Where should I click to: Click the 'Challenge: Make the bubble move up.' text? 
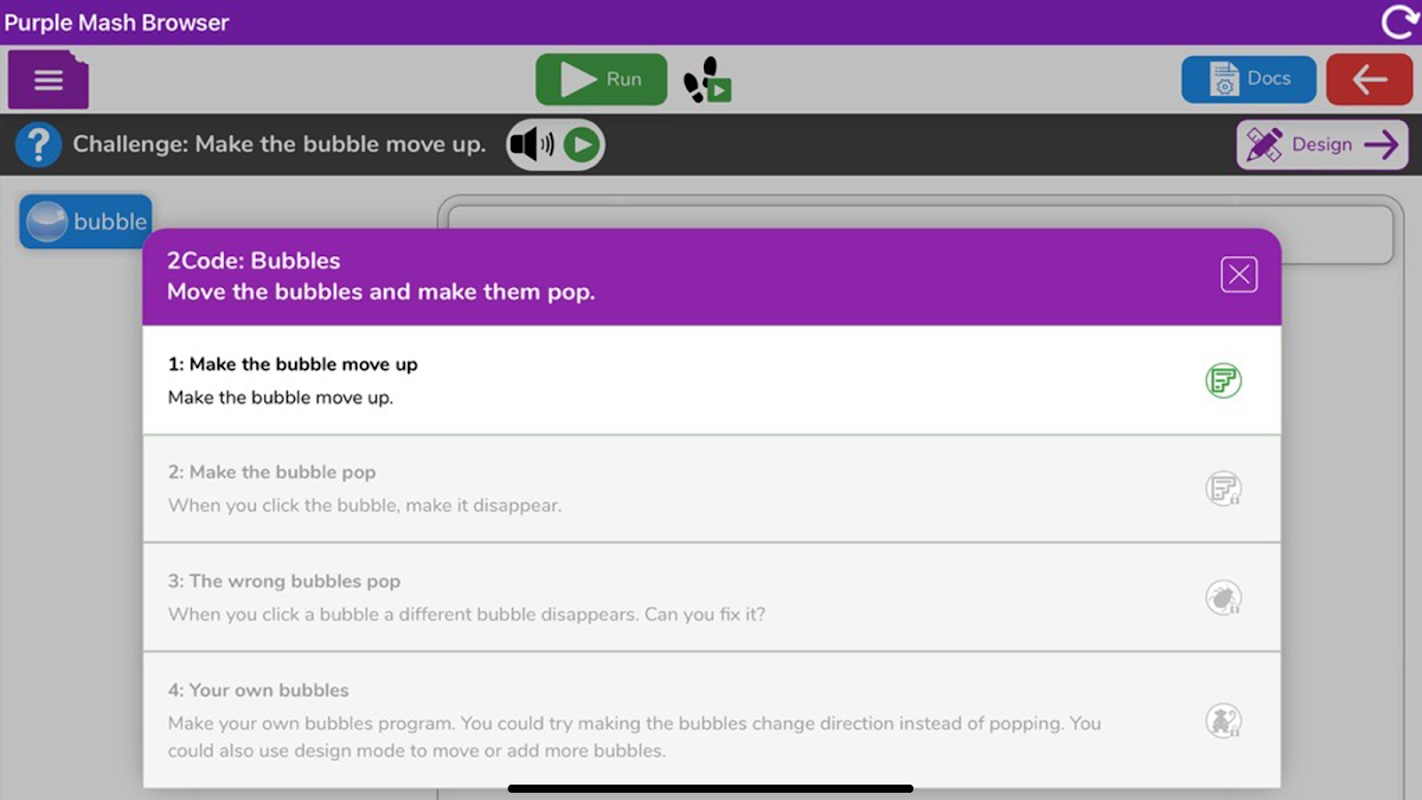pos(279,144)
